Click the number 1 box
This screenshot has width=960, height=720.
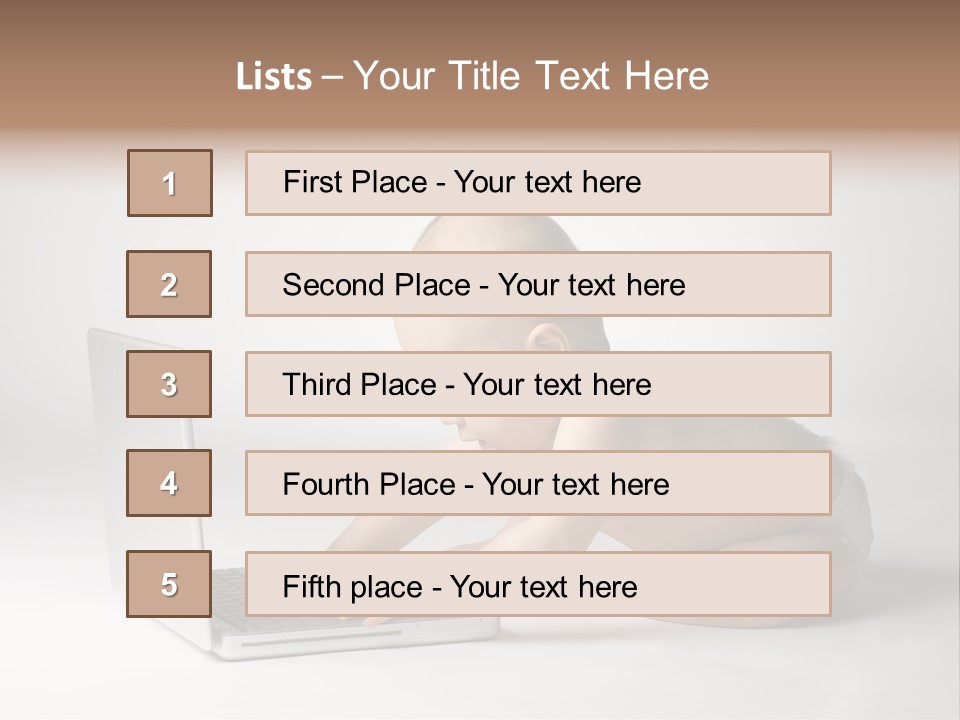(x=170, y=183)
